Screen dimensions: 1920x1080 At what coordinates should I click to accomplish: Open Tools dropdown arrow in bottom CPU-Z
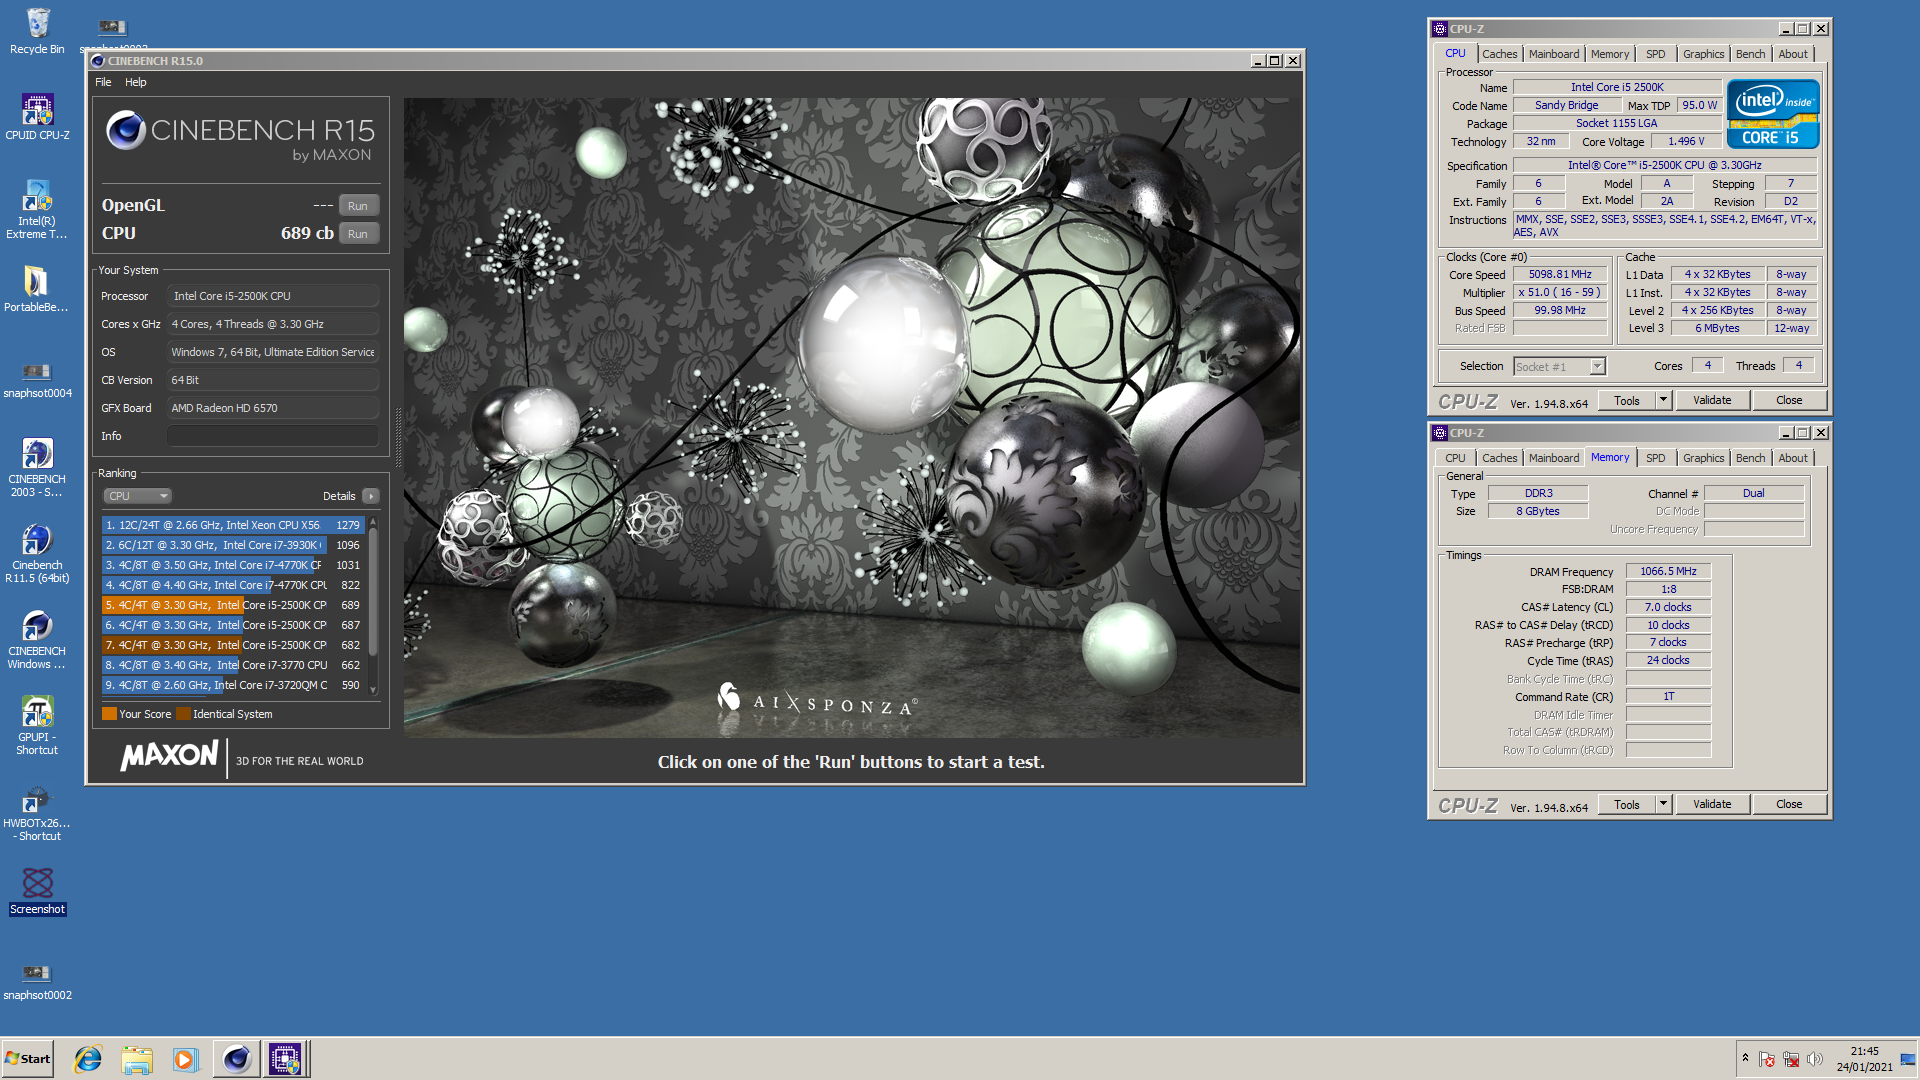tap(1663, 805)
